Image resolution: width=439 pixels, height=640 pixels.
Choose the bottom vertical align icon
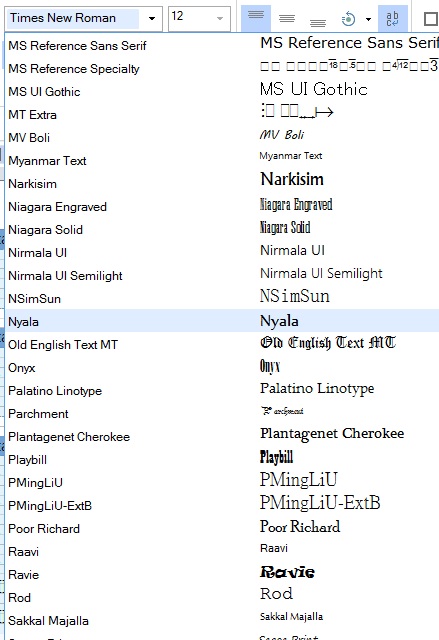tap(318, 18)
